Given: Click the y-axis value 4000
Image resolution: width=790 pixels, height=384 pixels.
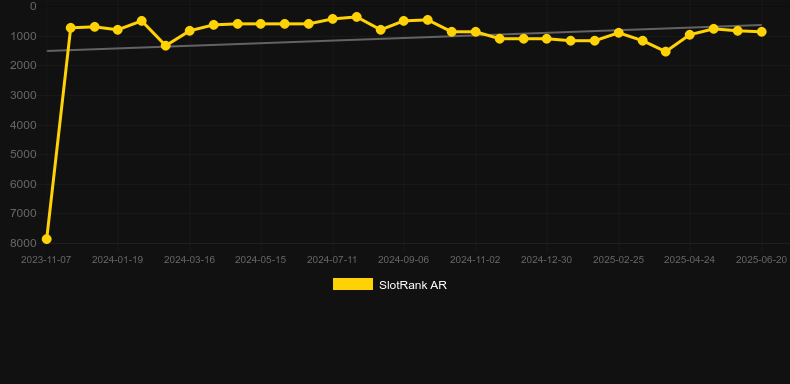Looking at the screenshot, I should pyautogui.click(x=24, y=125).
